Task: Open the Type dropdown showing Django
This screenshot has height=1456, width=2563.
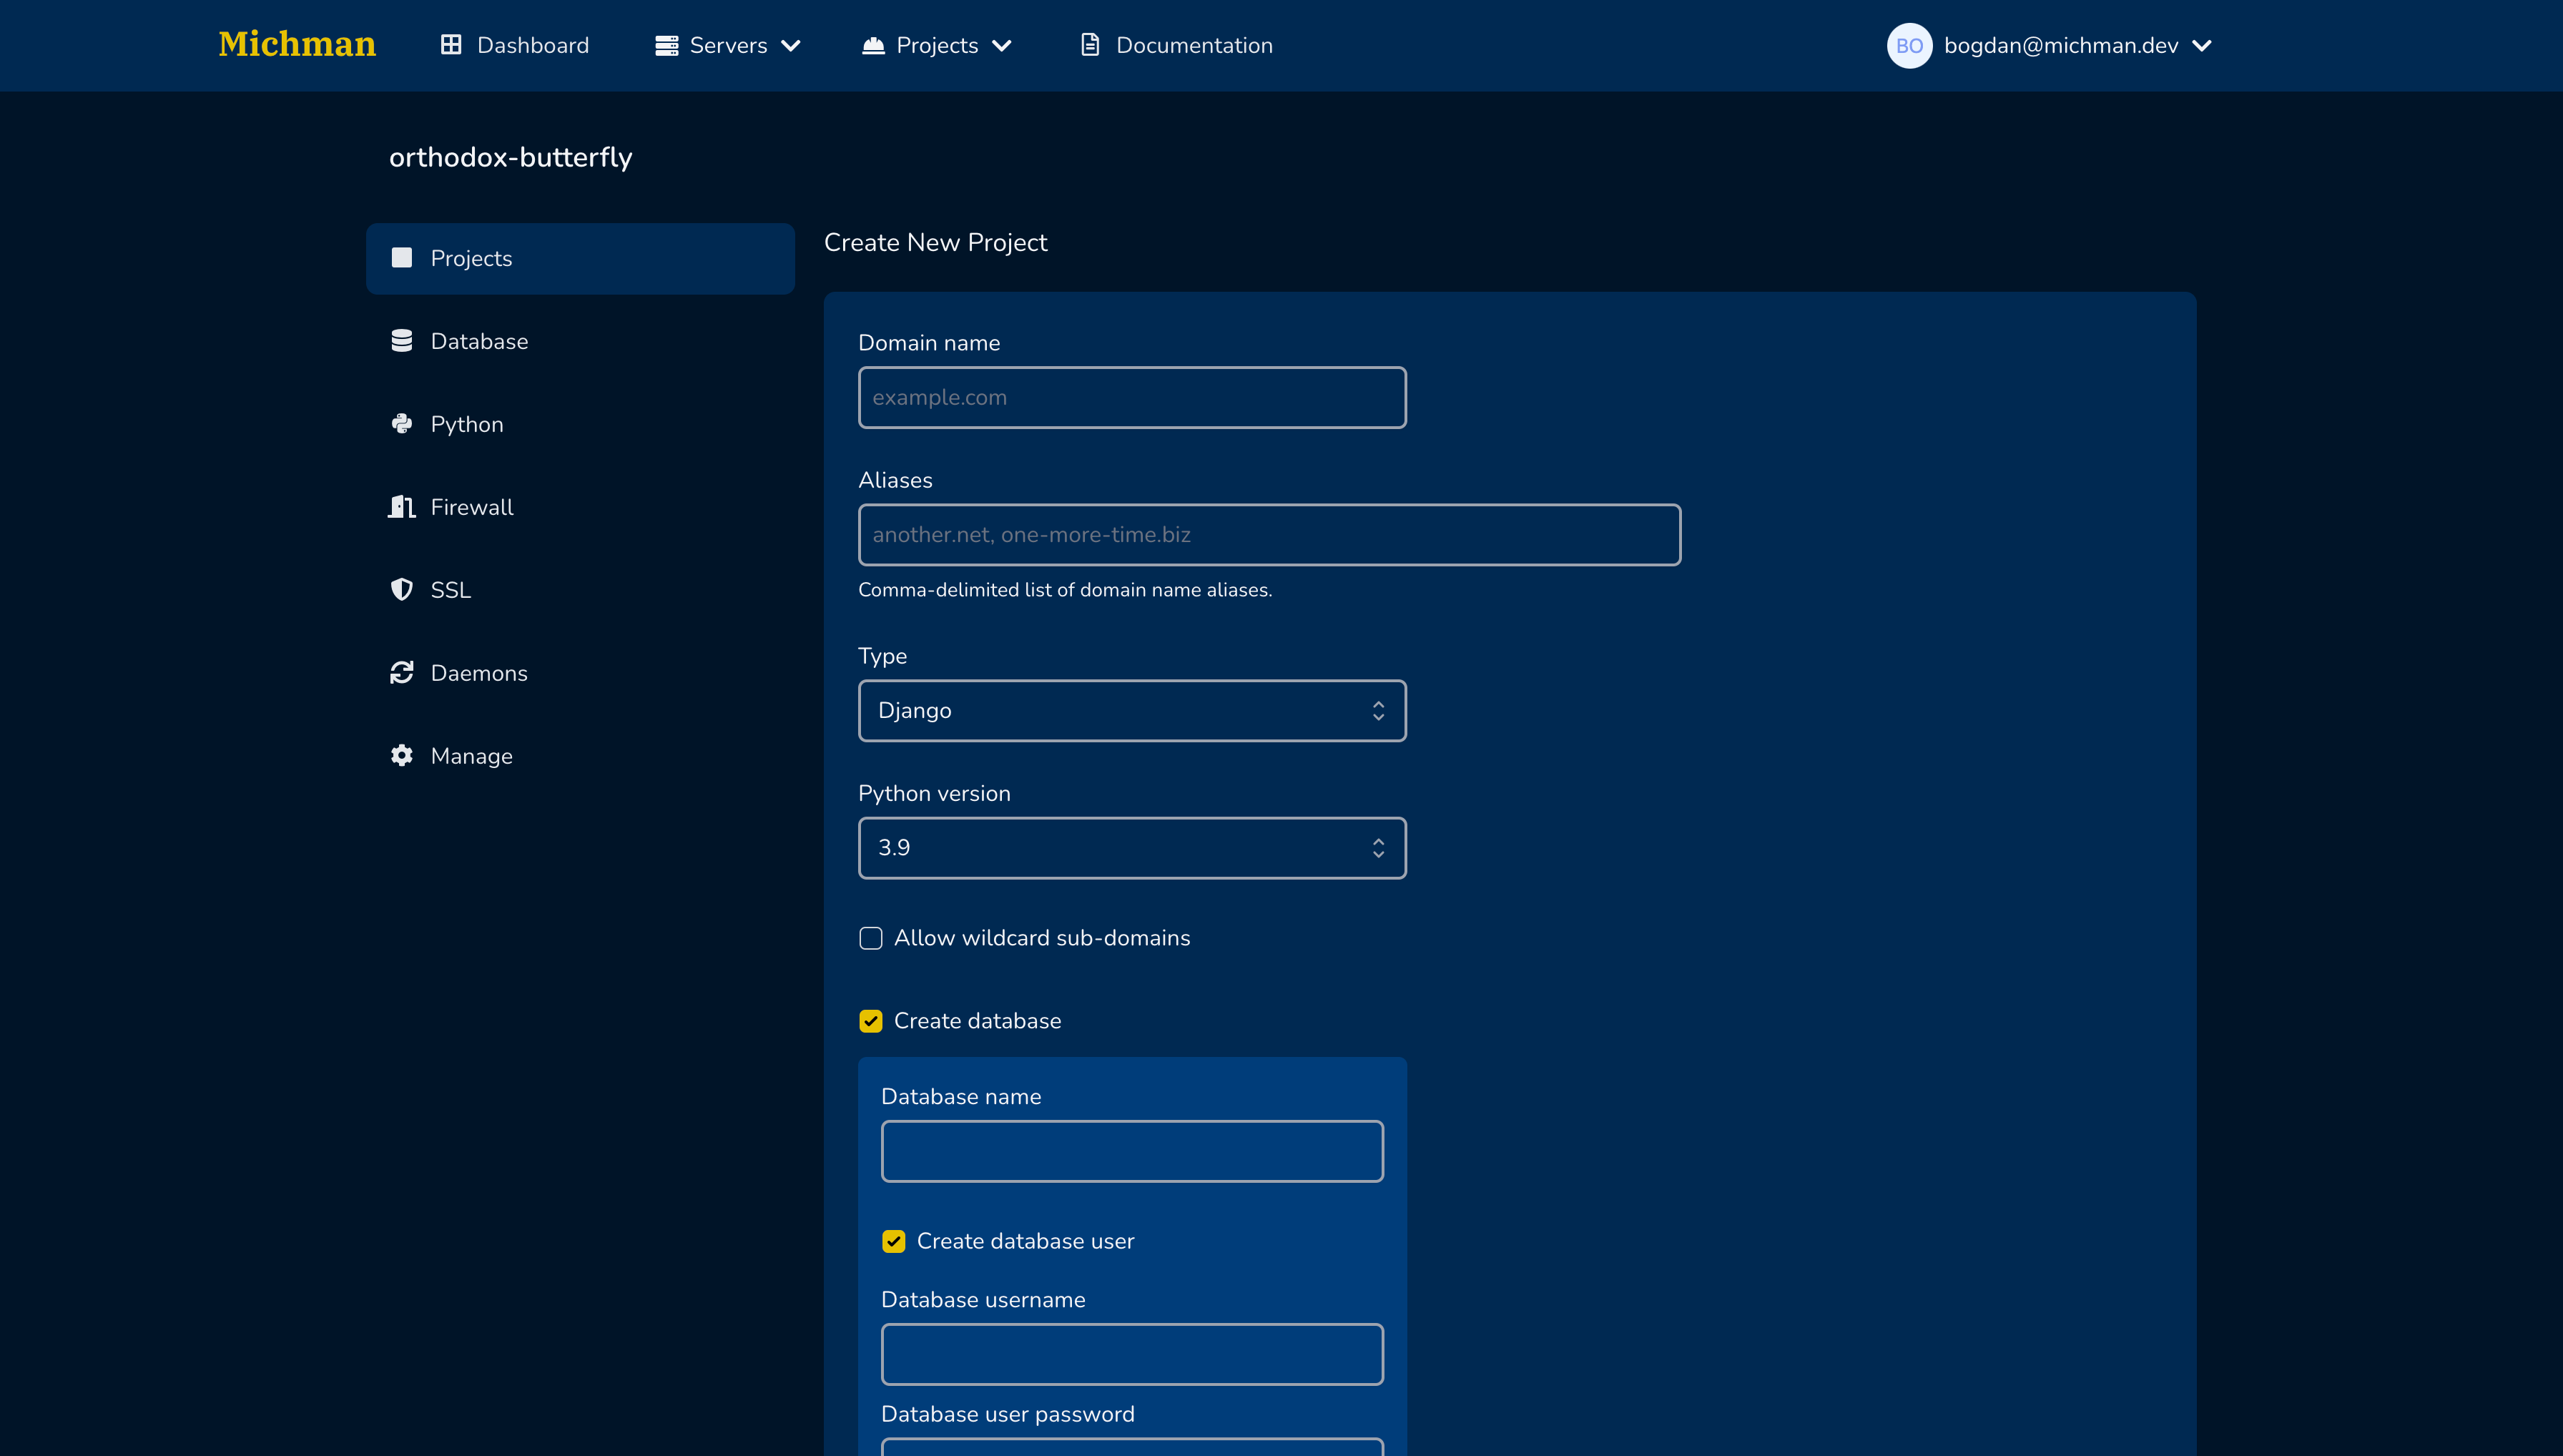Action: pyautogui.click(x=1131, y=711)
